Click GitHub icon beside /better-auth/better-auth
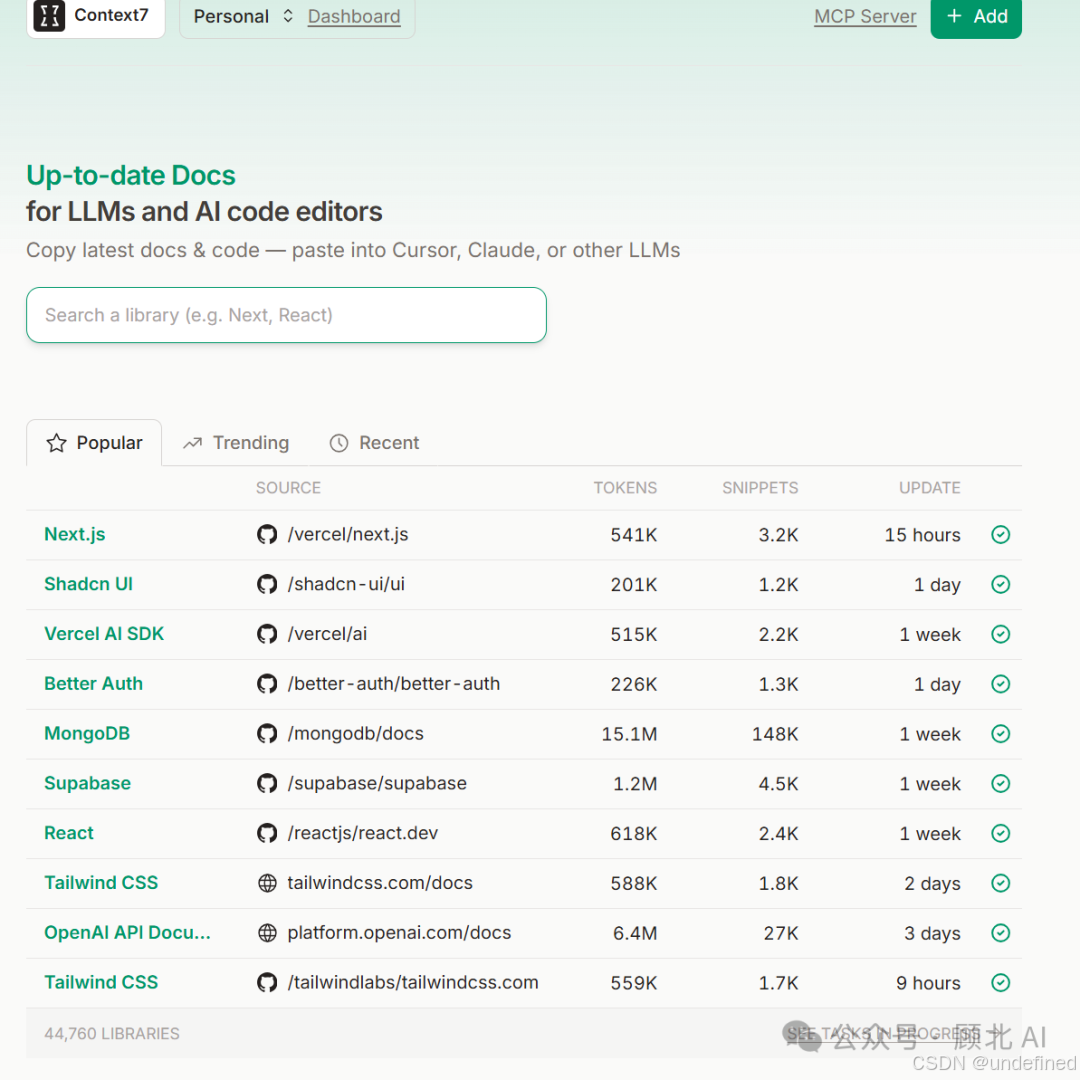The image size is (1080, 1080). point(267,684)
